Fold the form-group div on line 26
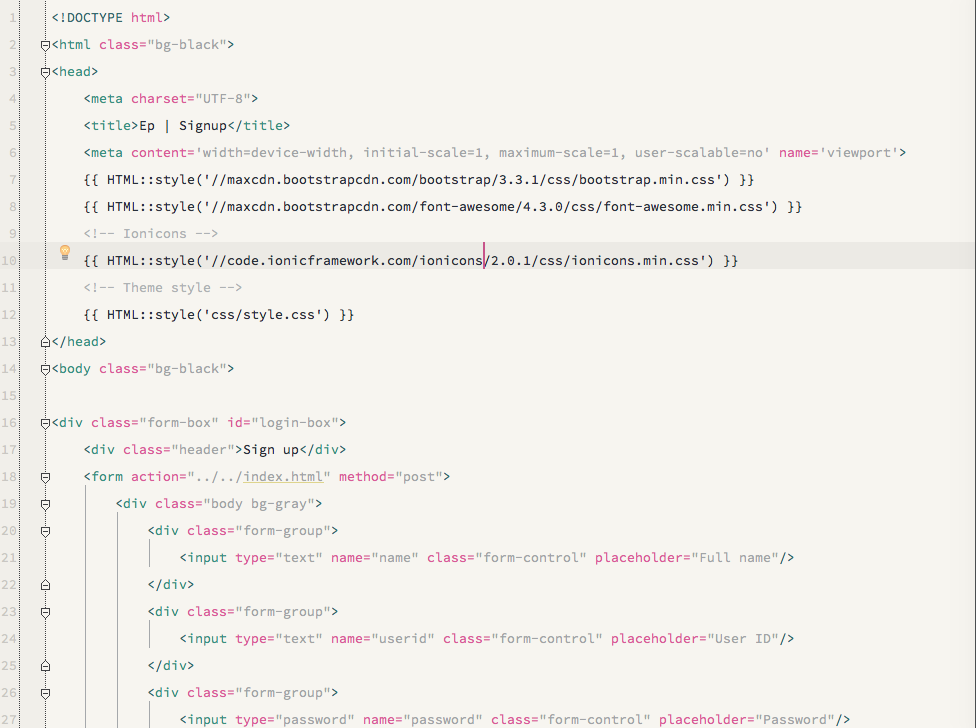976x728 pixels. click(45, 693)
